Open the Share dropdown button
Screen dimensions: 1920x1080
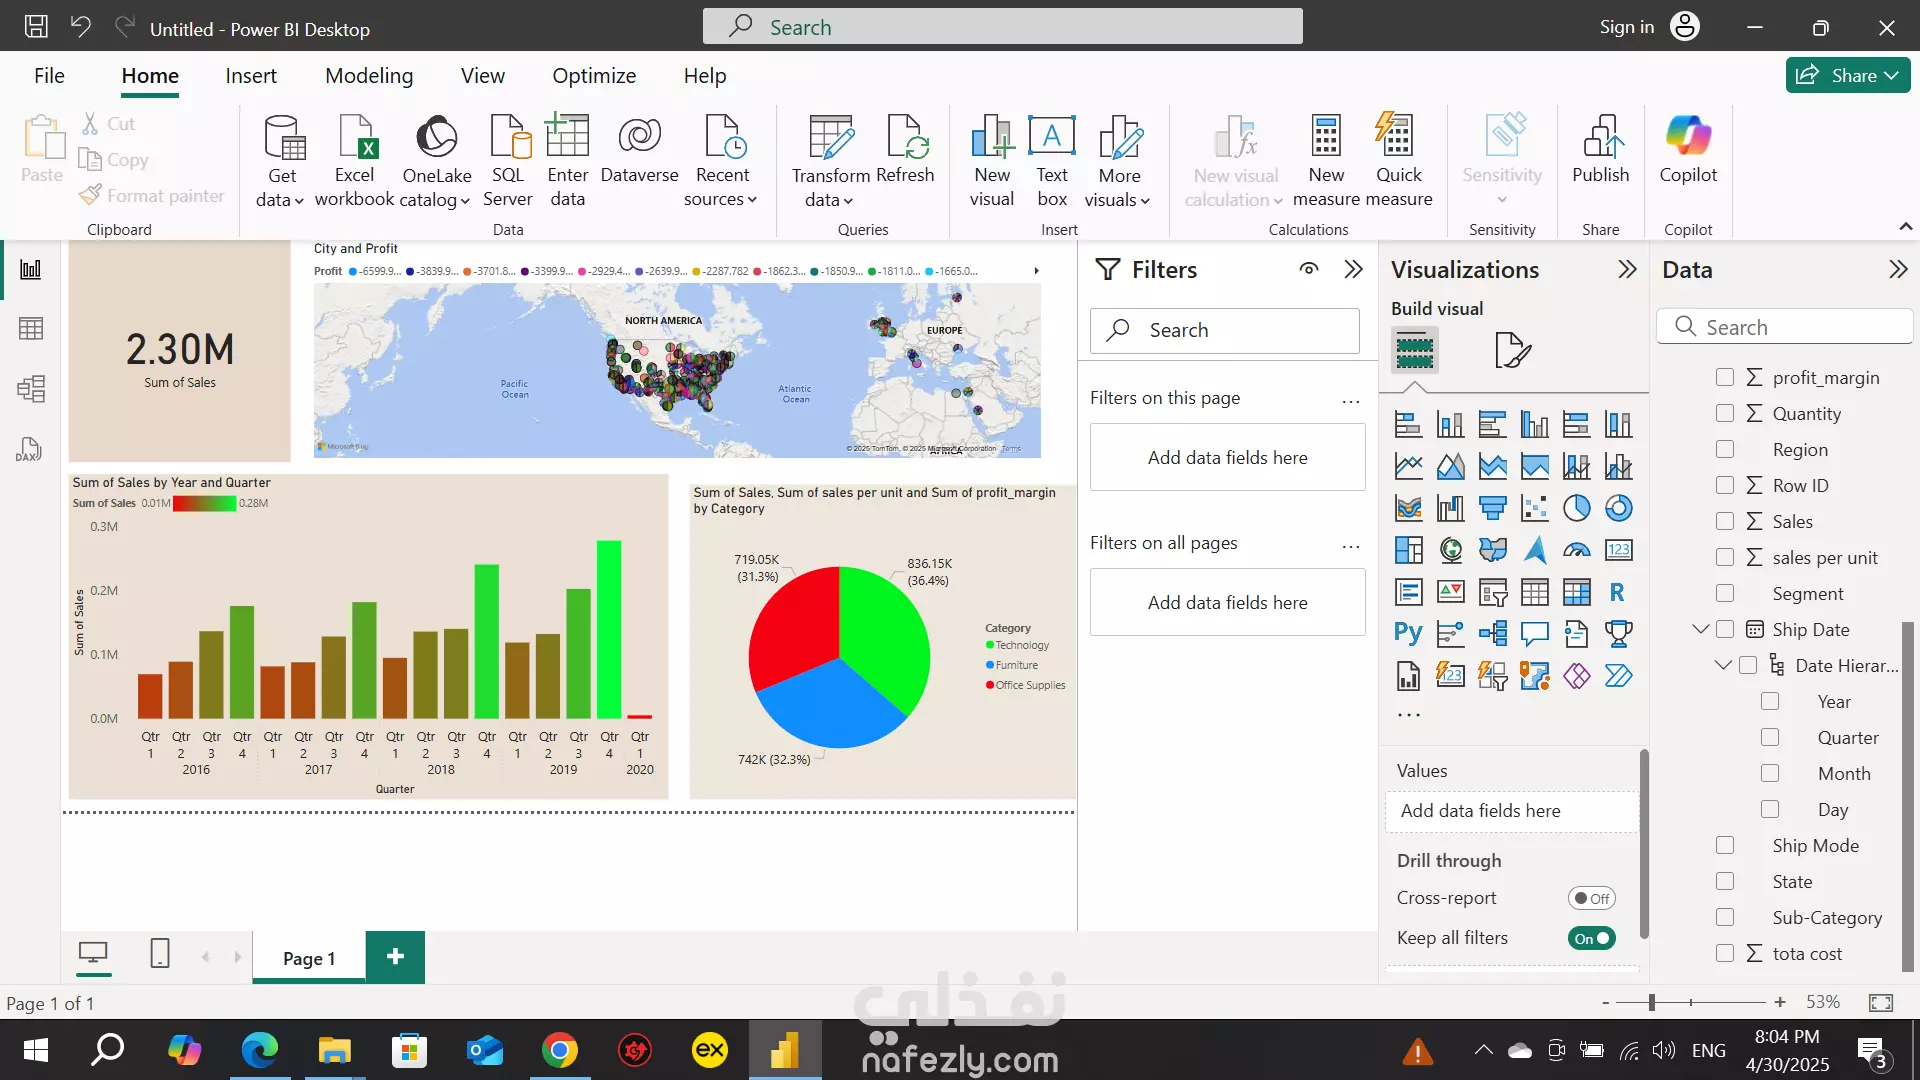coord(1848,75)
